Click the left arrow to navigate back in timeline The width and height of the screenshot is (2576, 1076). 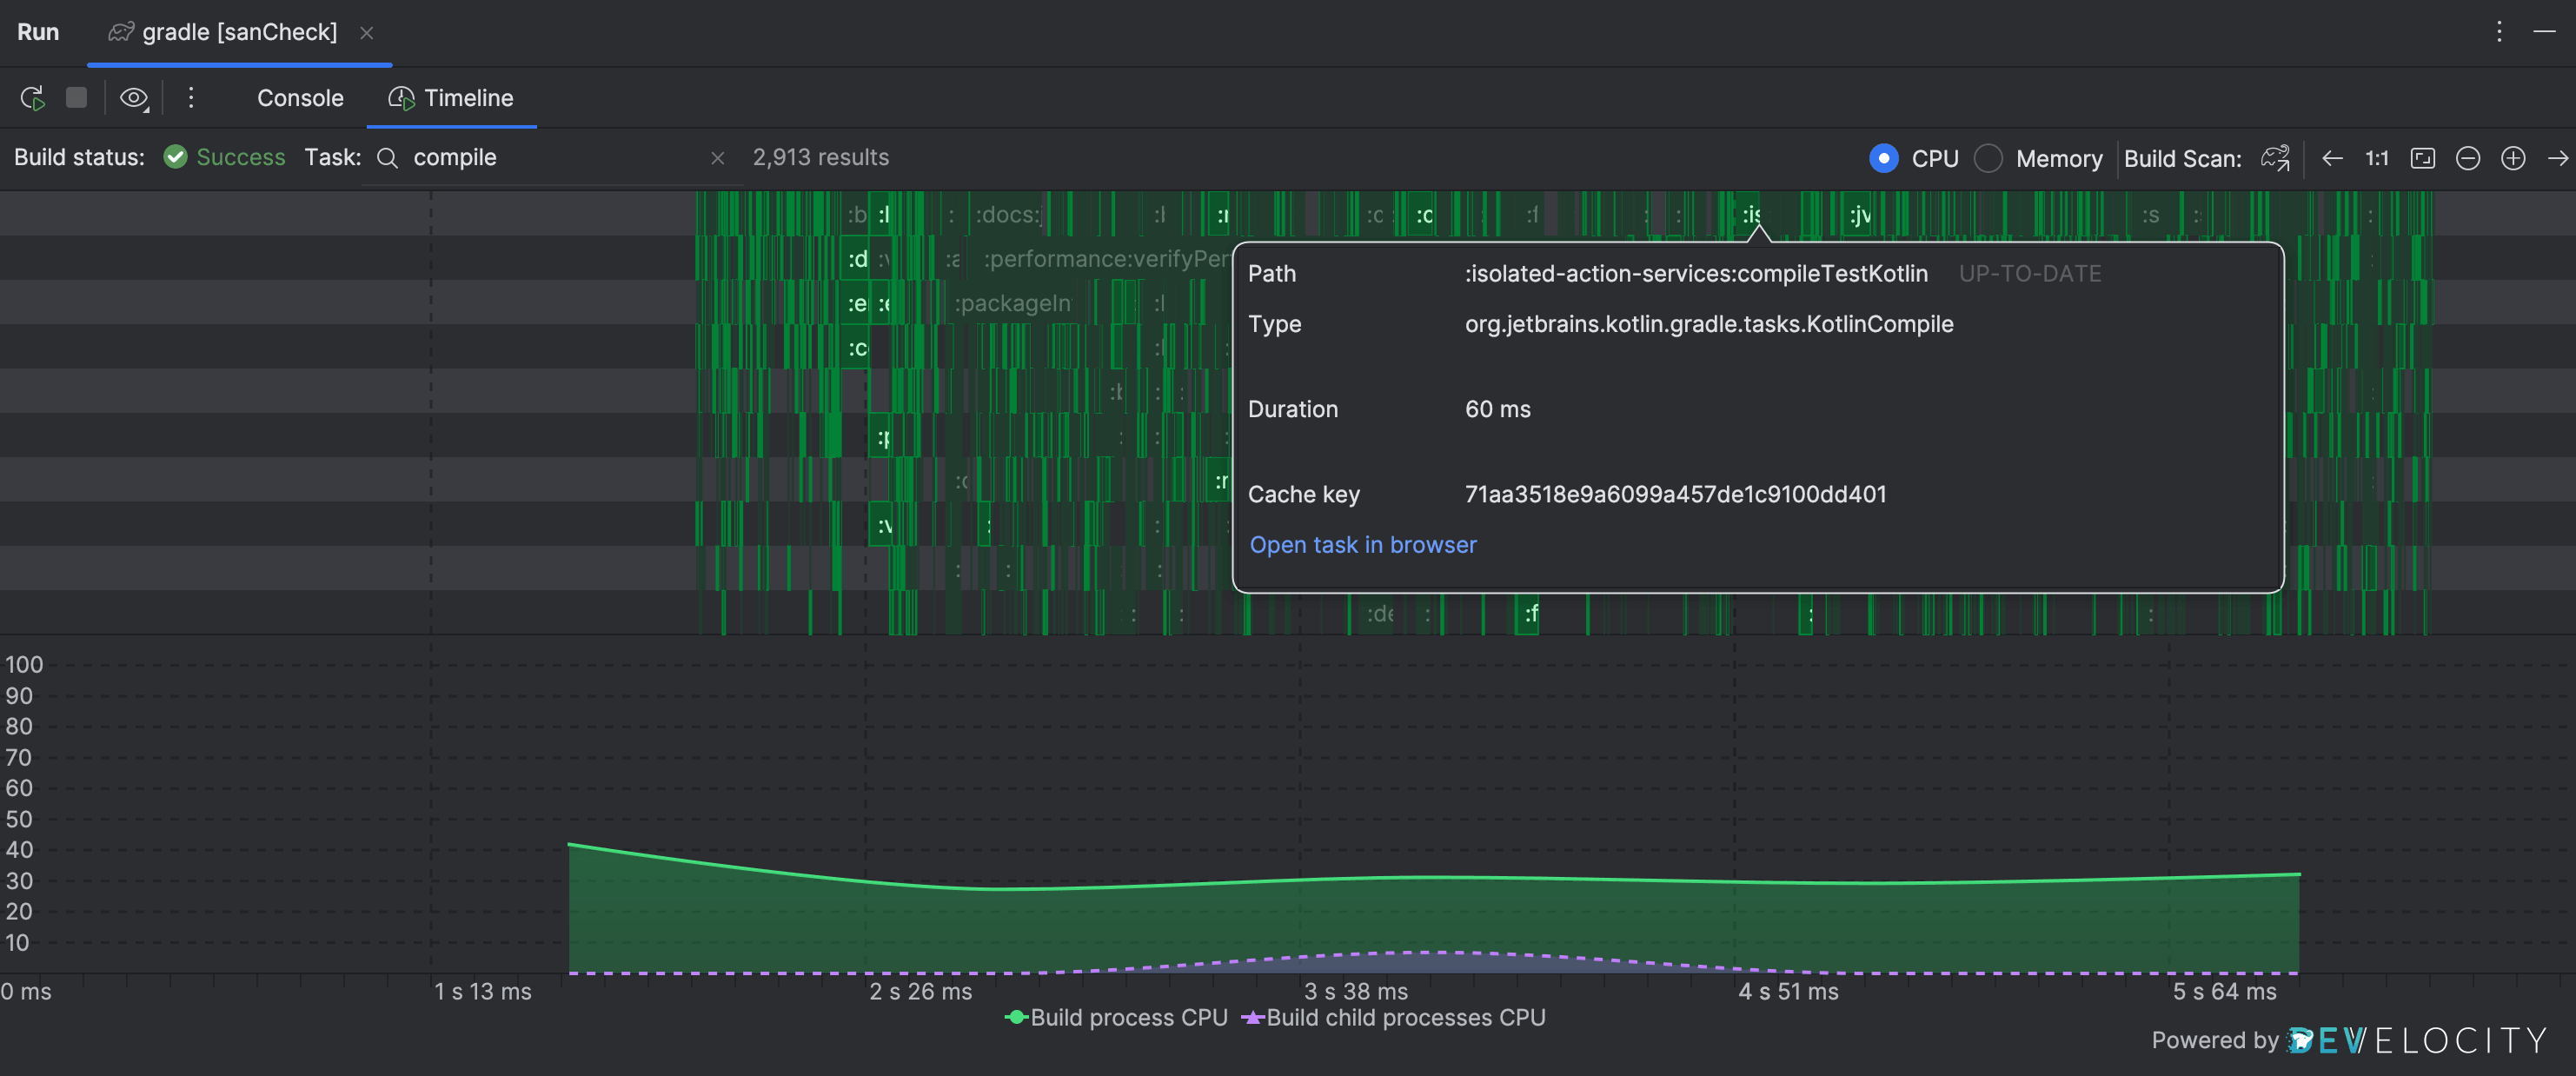coord(2331,158)
